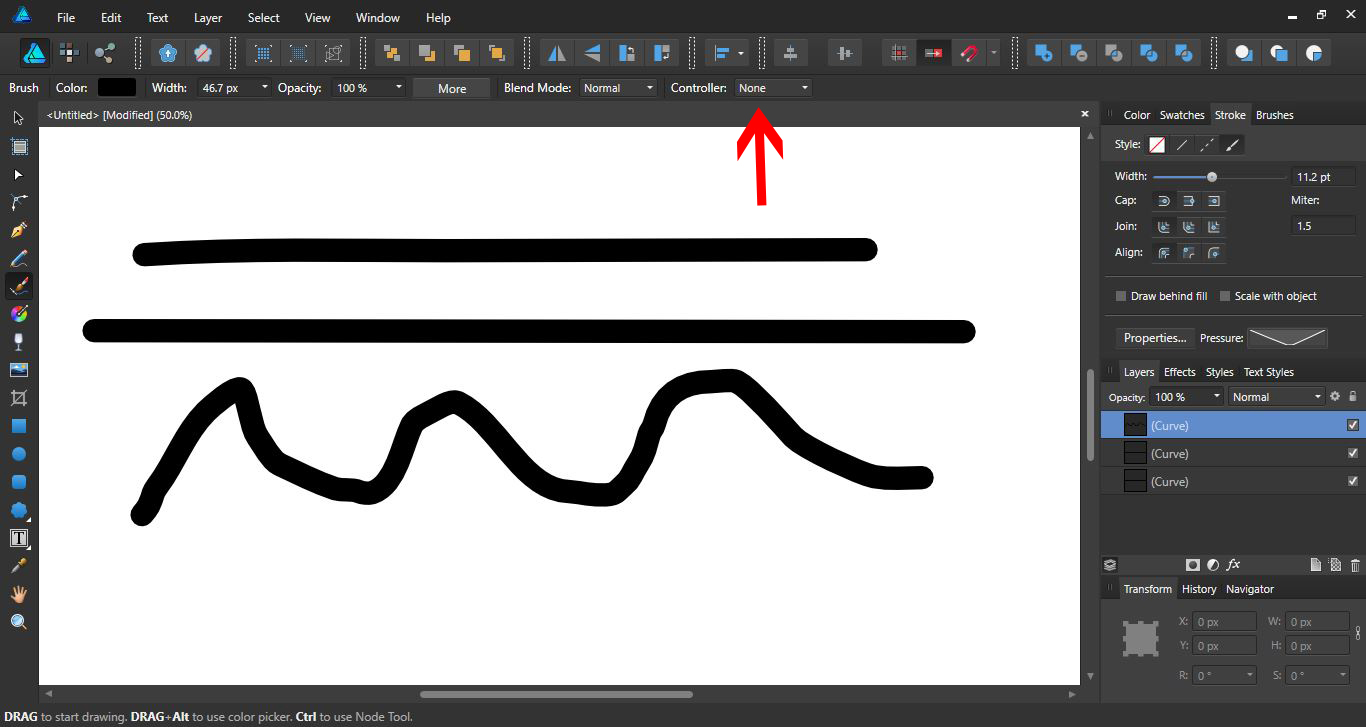Click the stroke Properties button

click(1154, 338)
